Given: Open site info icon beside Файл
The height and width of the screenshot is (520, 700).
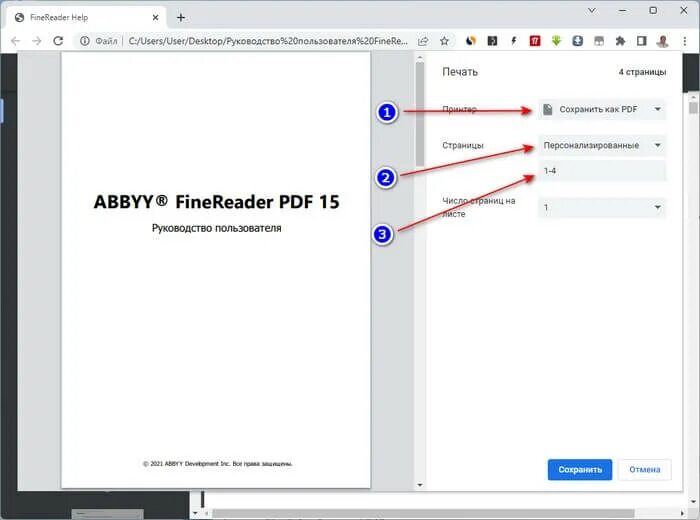Looking at the screenshot, I should pyautogui.click(x=84, y=41).
